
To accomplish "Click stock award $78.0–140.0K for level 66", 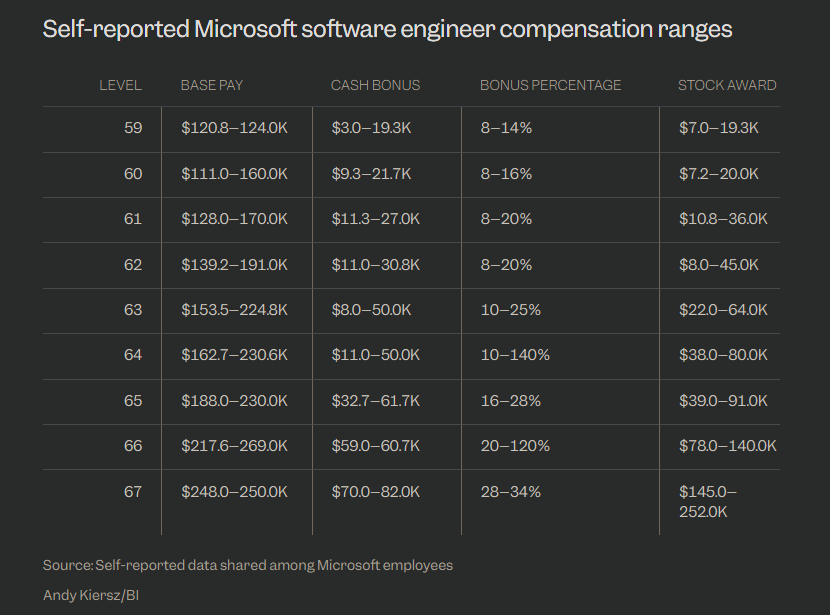I will tap(727, 446).
